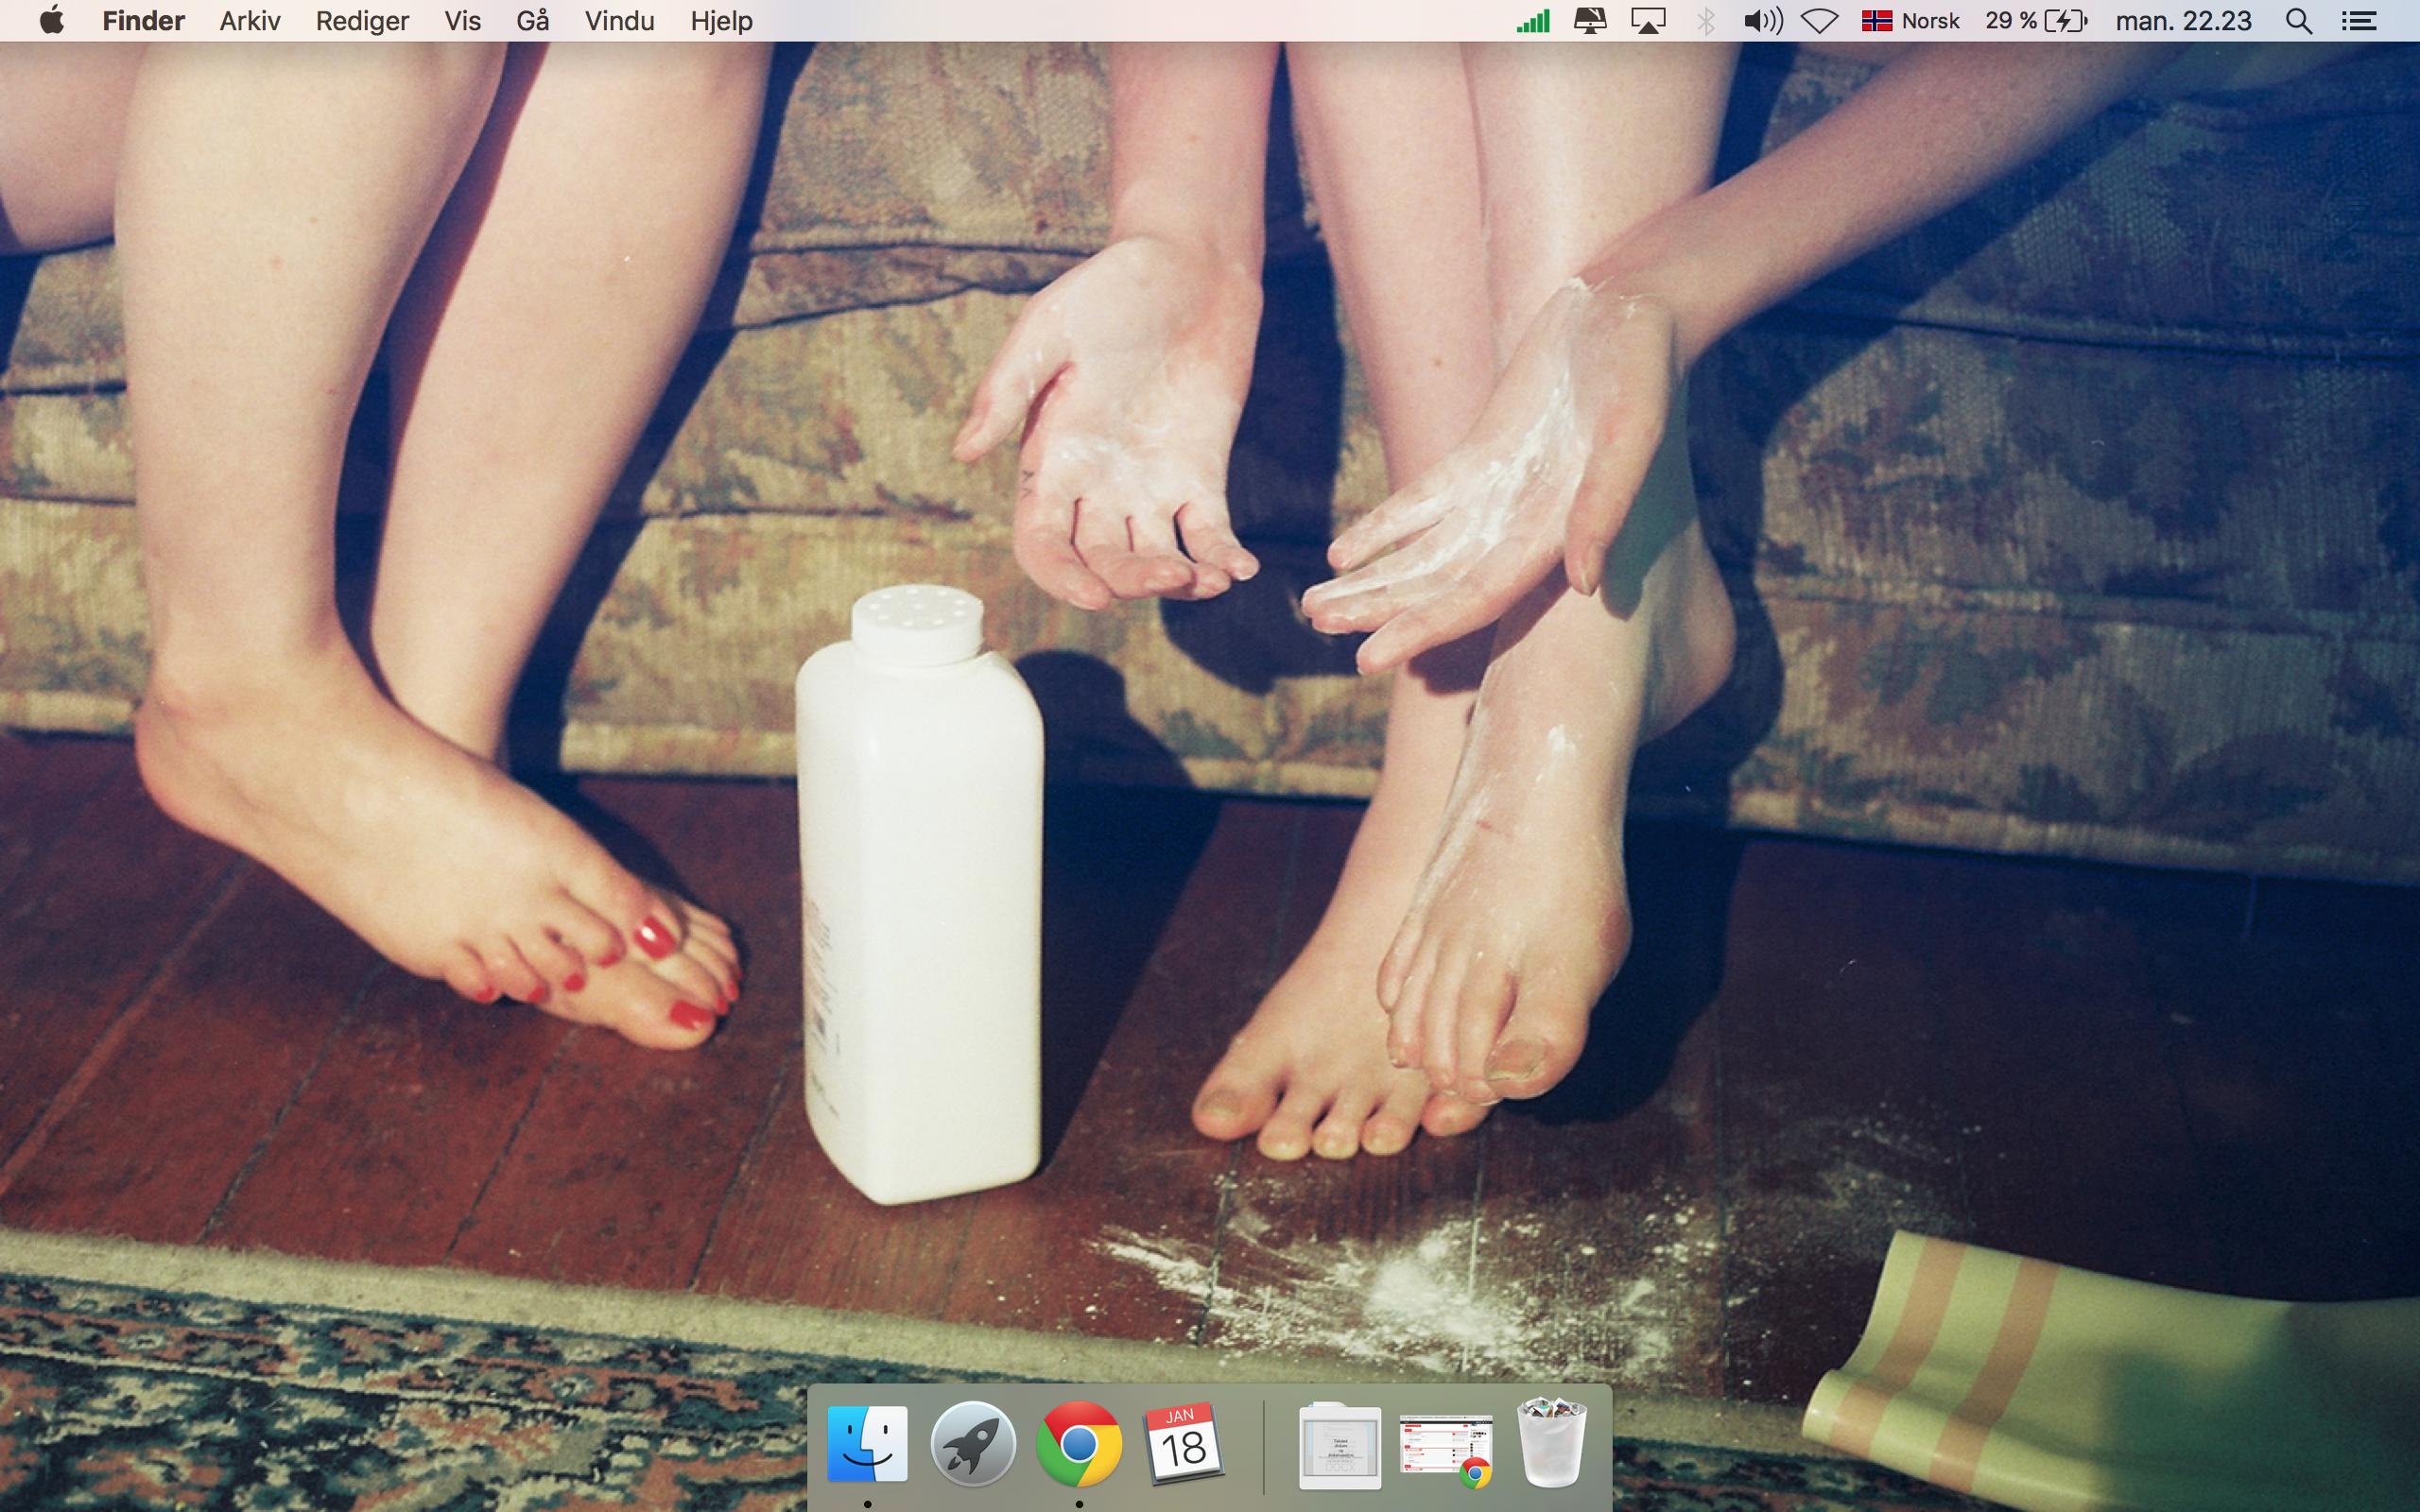Open the Apple menu
Viewport: 2420px width, 1512px height.
[52, 21]
